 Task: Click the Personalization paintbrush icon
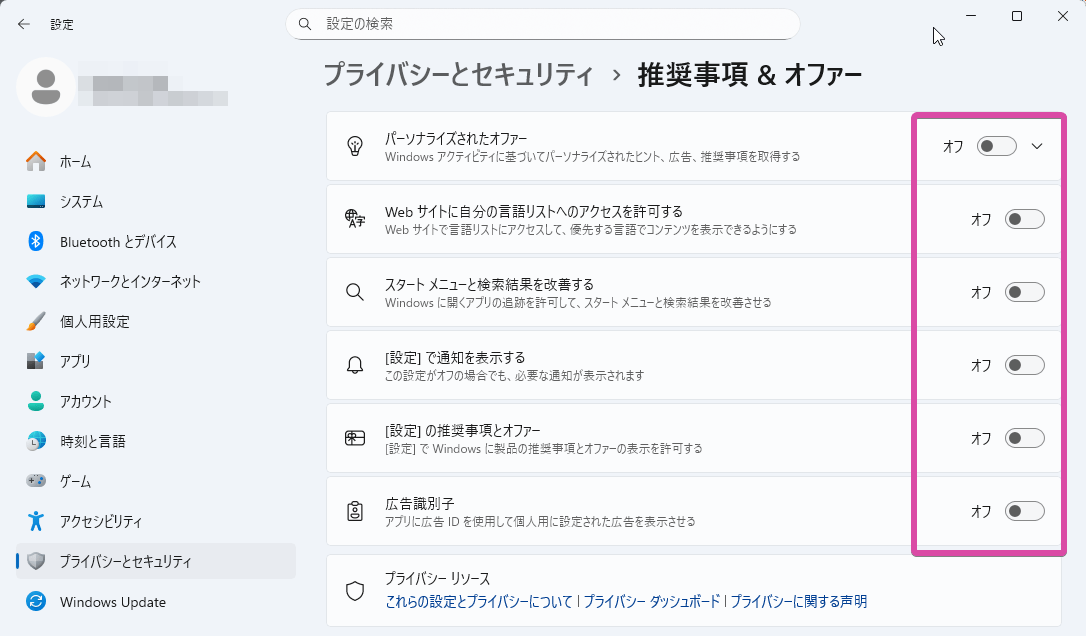point(36,321)
